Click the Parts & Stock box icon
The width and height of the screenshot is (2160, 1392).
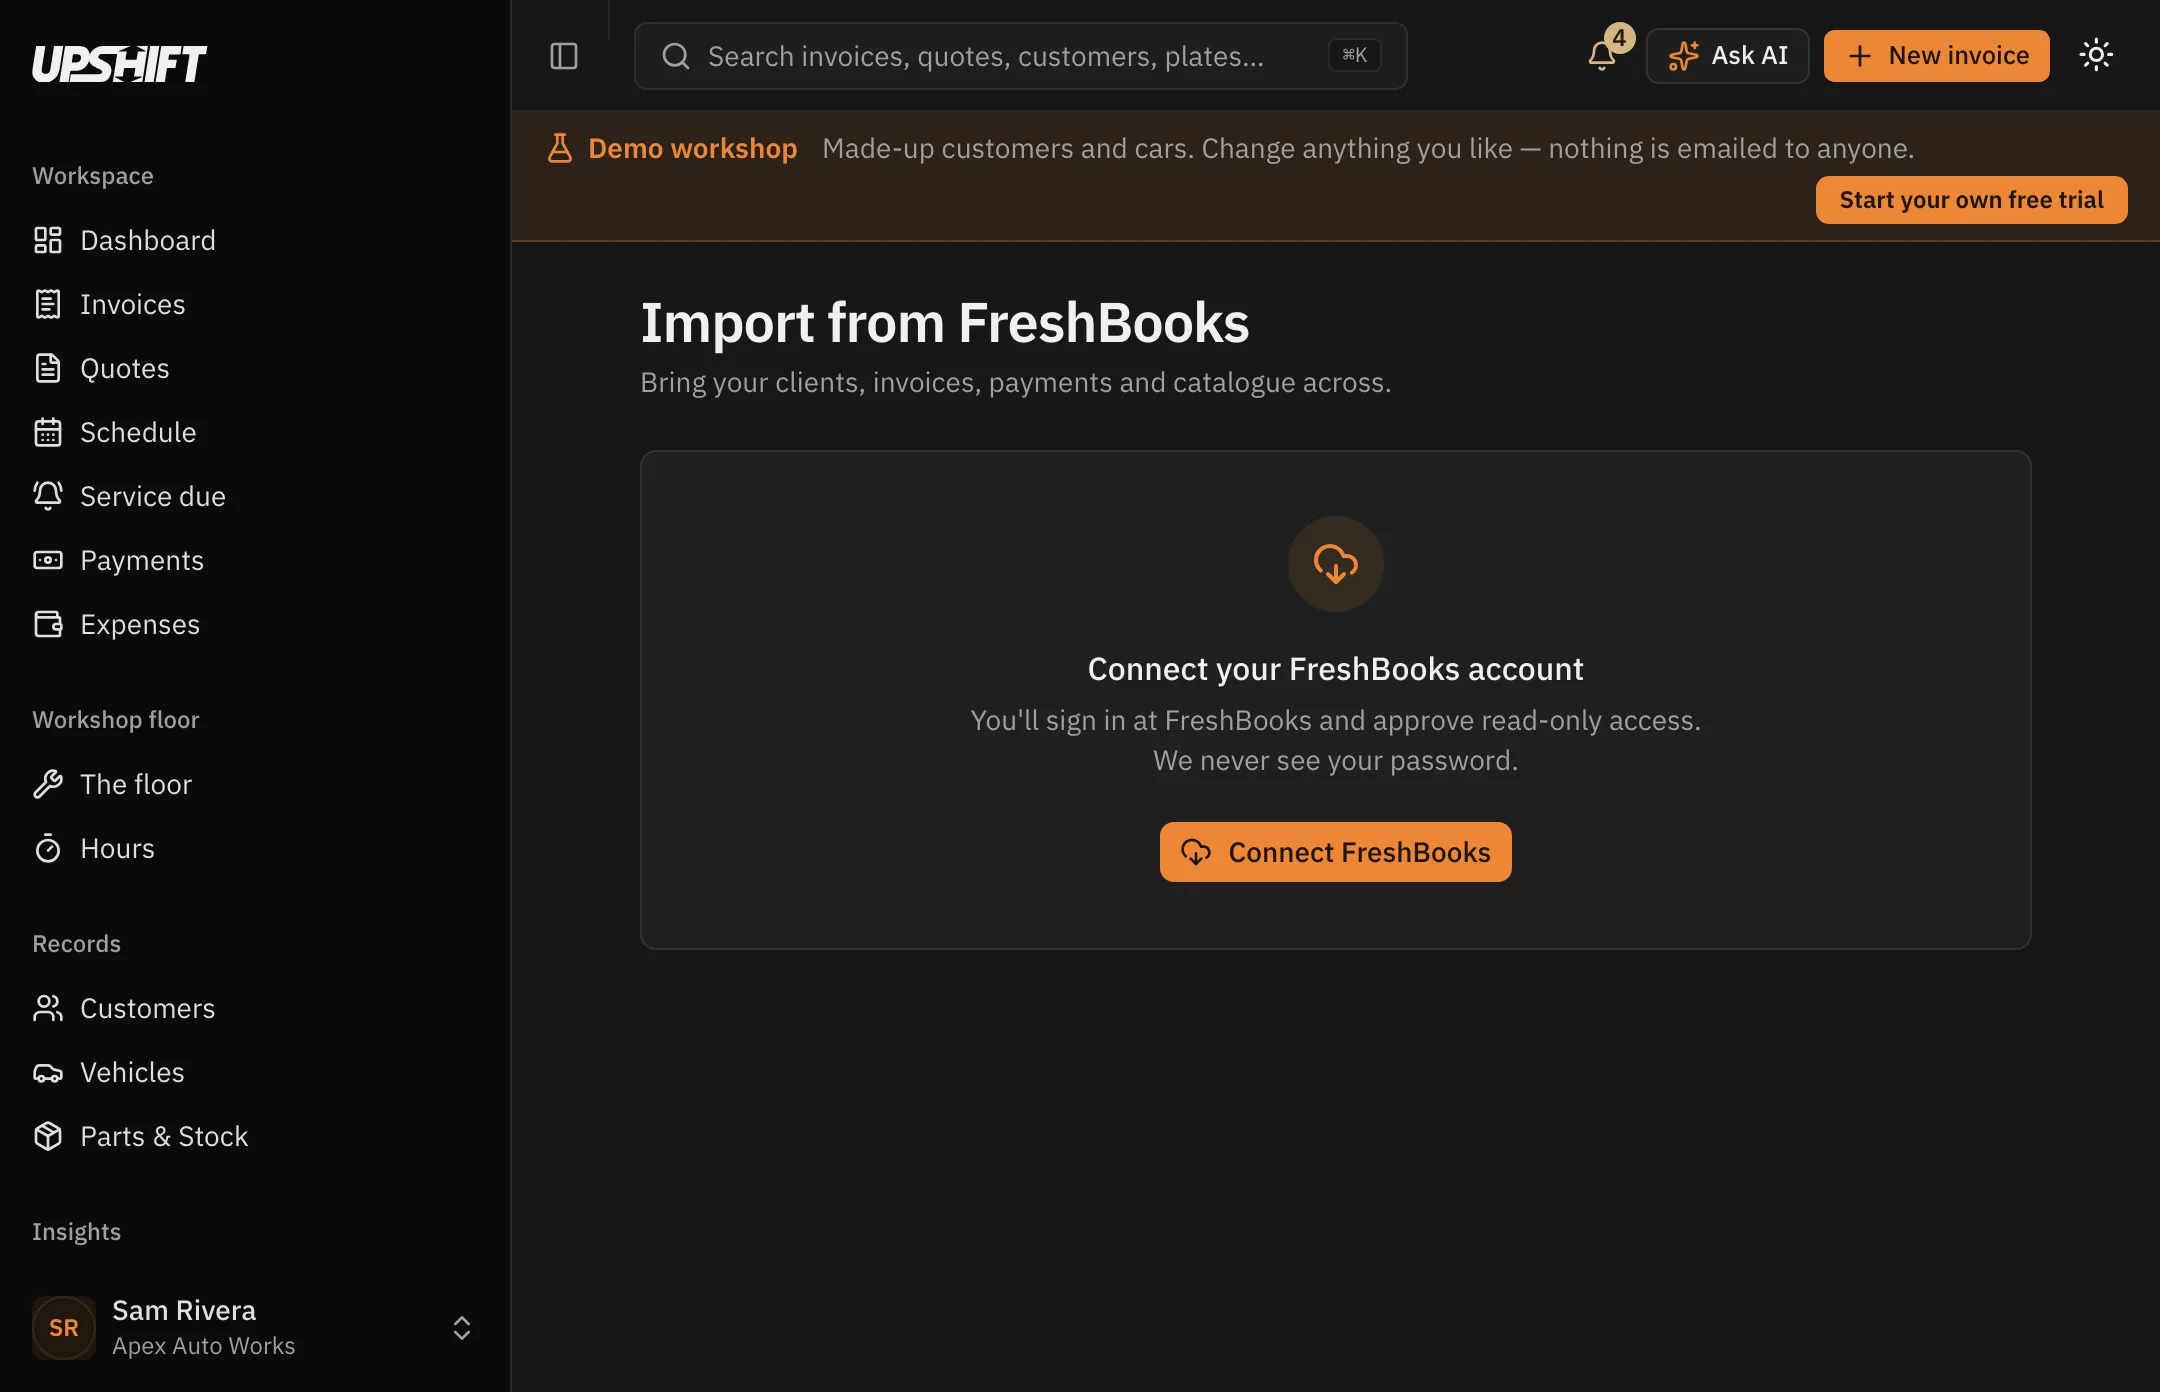[x=48, y=1136]
